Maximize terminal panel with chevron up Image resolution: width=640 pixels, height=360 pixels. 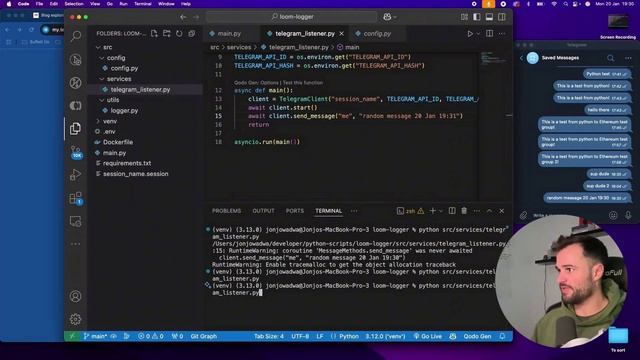coord(489,211)
